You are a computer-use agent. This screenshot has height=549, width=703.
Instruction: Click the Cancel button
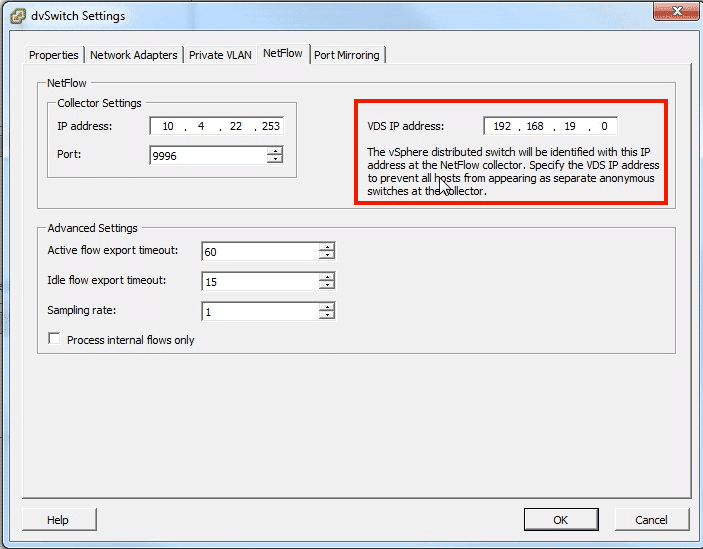pyautogui.click(x=651, y=519)
